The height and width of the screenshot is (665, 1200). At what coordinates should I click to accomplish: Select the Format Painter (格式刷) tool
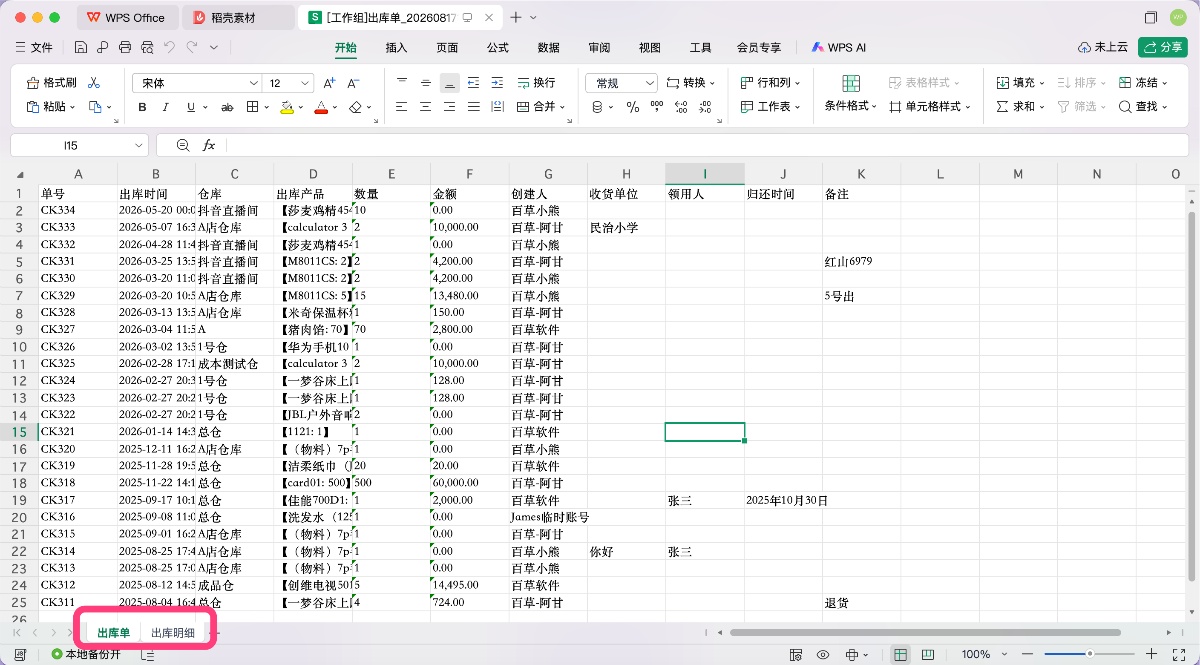point(52,83)
